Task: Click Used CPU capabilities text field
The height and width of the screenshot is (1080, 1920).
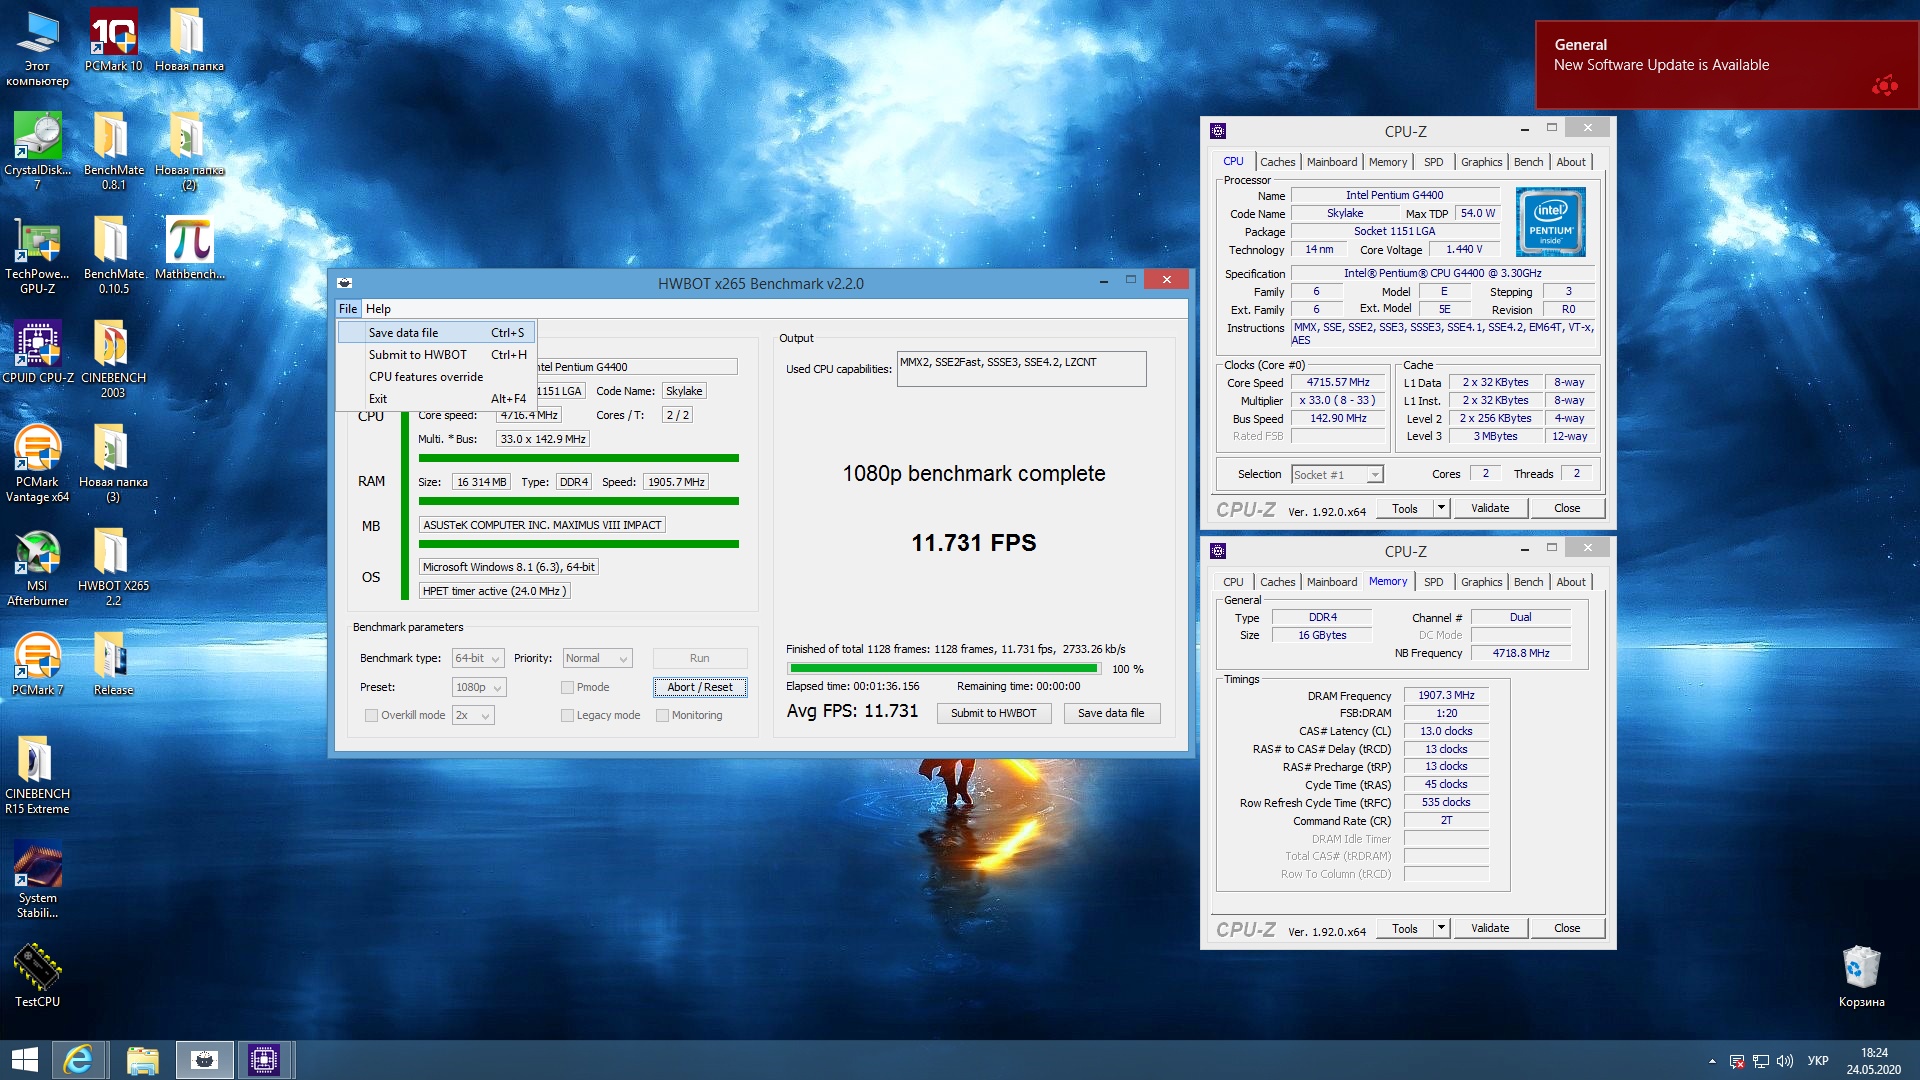Action: click(x=1021, y=368)
